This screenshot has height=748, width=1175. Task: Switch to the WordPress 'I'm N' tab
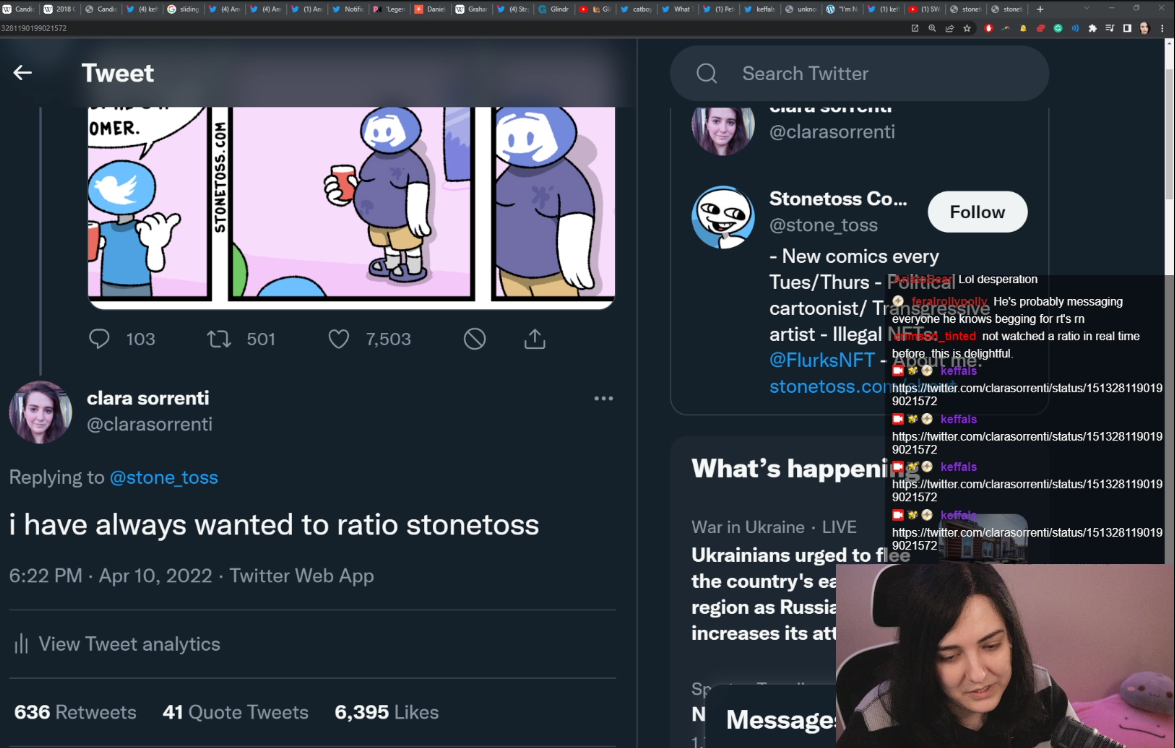(x=842, y=9)
